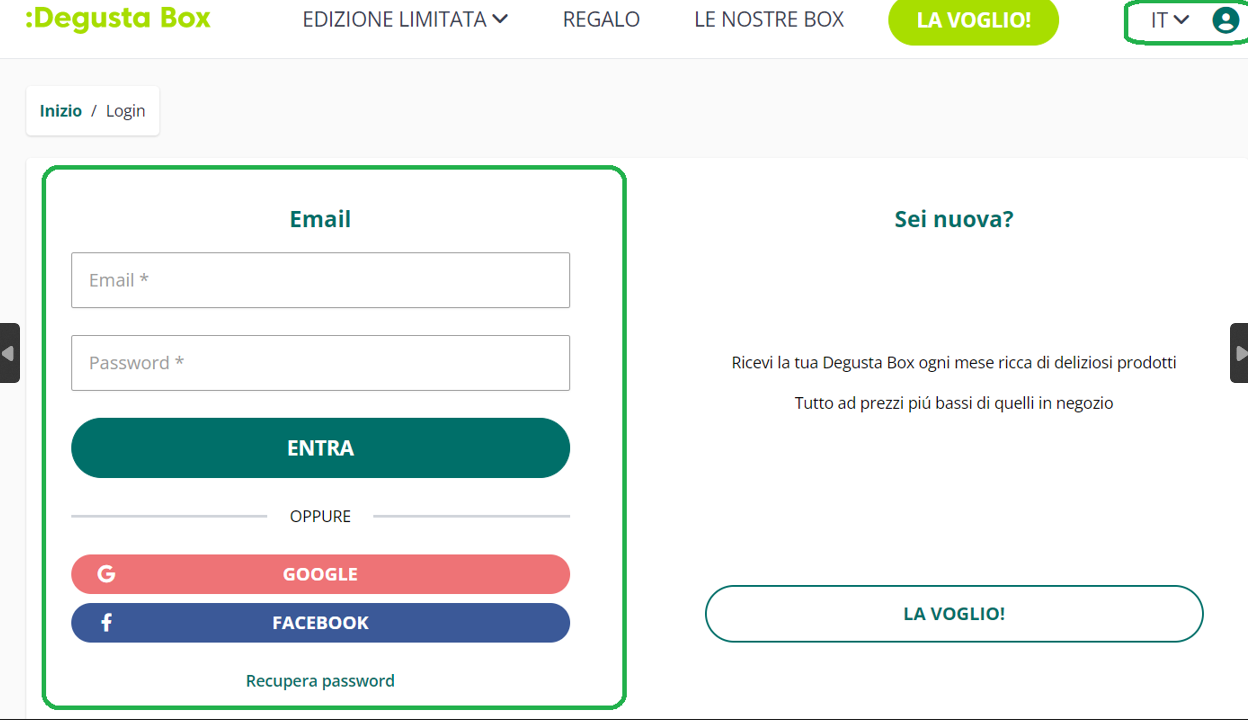Open the Le Nostre Box menu item
Image resolution: width=1248 pixels, height=720 pixels.
click(769, 19)
